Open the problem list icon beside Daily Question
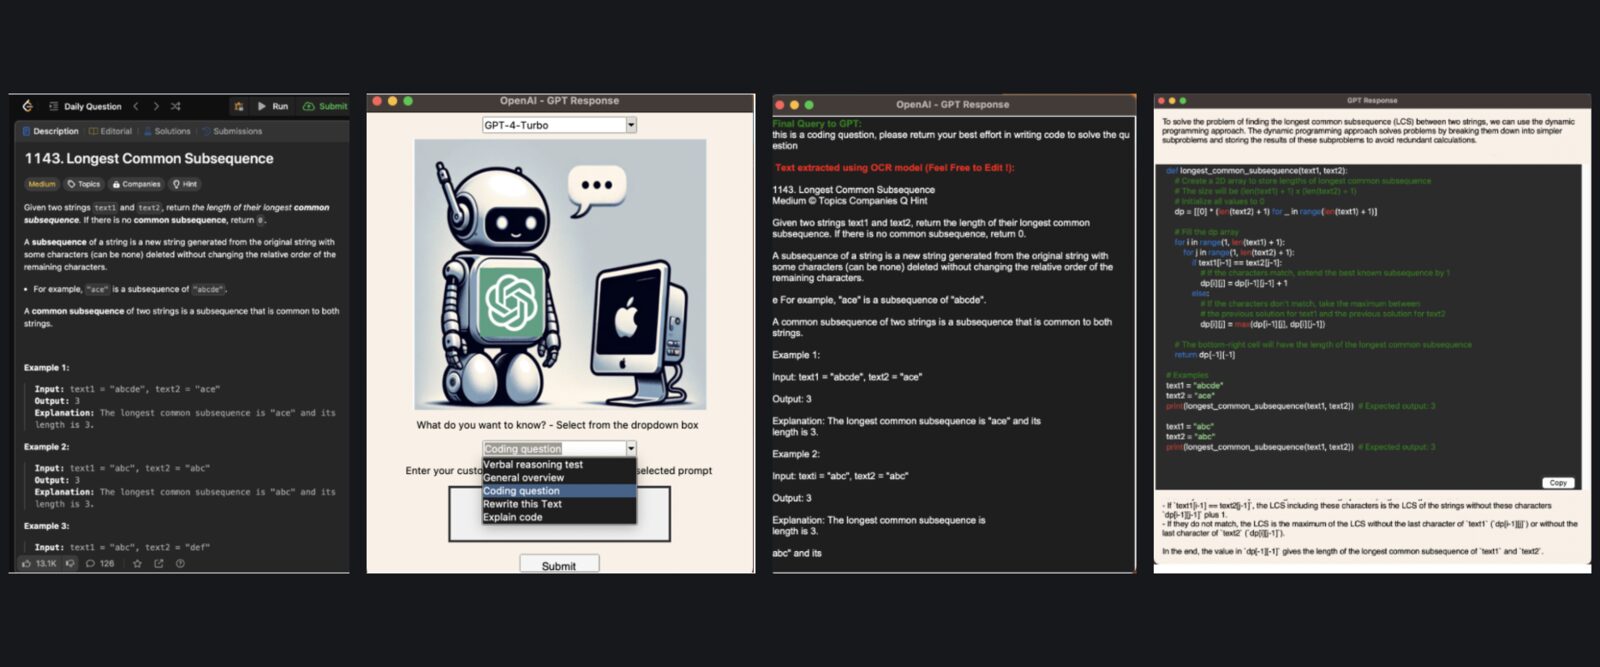Image resolution: width=1600 pixels, height=667 pixels. point(53,106)
